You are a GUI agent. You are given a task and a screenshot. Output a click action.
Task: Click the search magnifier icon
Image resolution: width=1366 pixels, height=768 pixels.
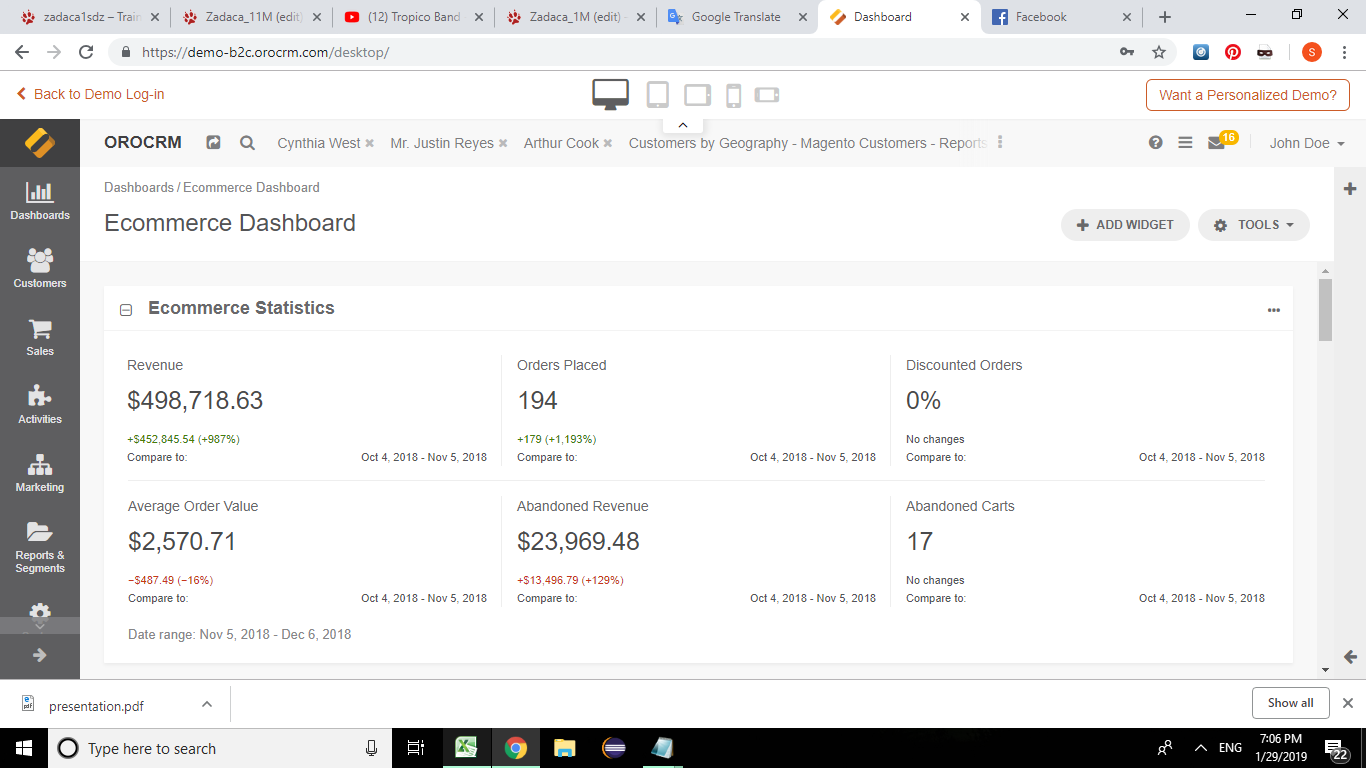pyautogui.click(x=247, y=143)
